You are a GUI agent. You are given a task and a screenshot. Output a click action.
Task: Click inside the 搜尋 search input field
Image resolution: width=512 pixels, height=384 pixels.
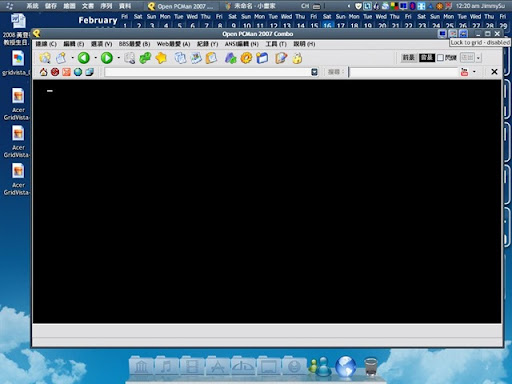pyautogui.click(x=403, y=72)
